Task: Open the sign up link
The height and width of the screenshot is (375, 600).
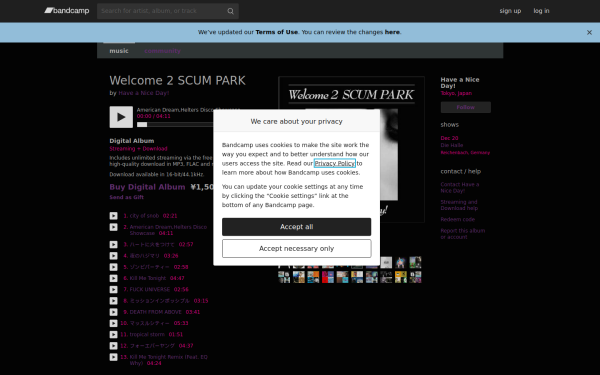Action: 510,11
